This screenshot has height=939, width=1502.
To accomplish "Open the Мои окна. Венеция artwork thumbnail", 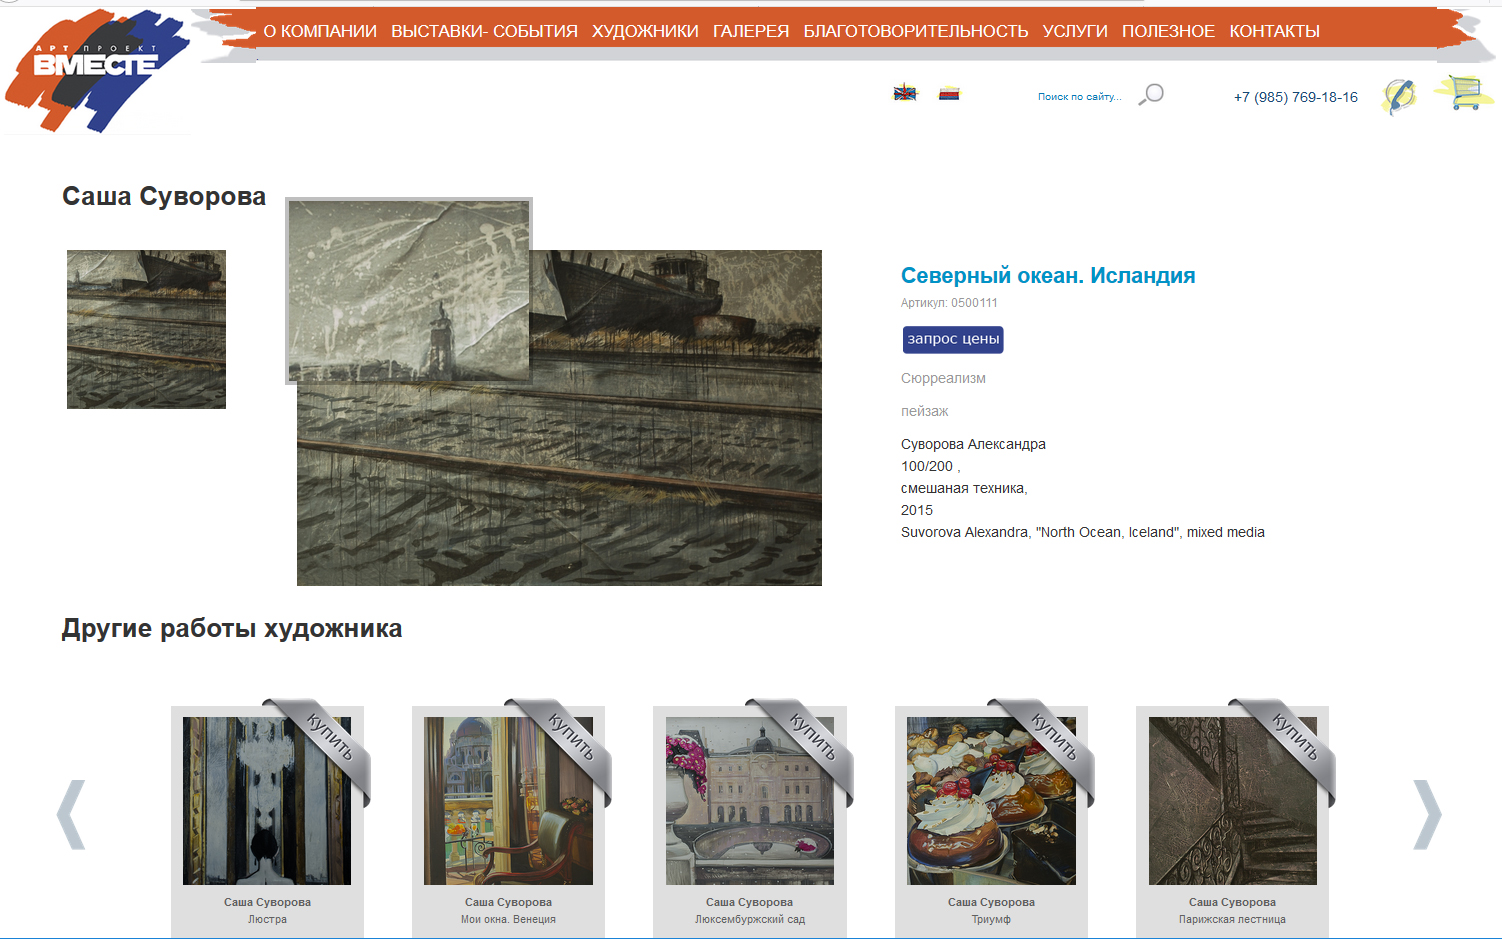I will [508, 801].
